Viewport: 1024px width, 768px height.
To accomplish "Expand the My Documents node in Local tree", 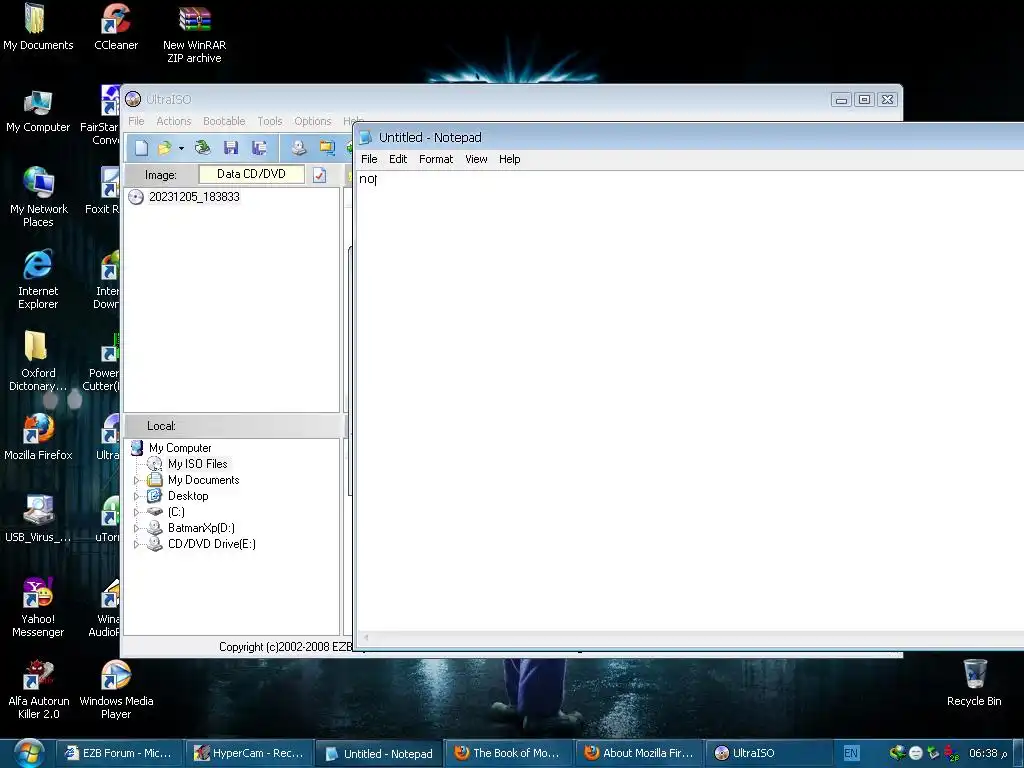I will [136, 480].
